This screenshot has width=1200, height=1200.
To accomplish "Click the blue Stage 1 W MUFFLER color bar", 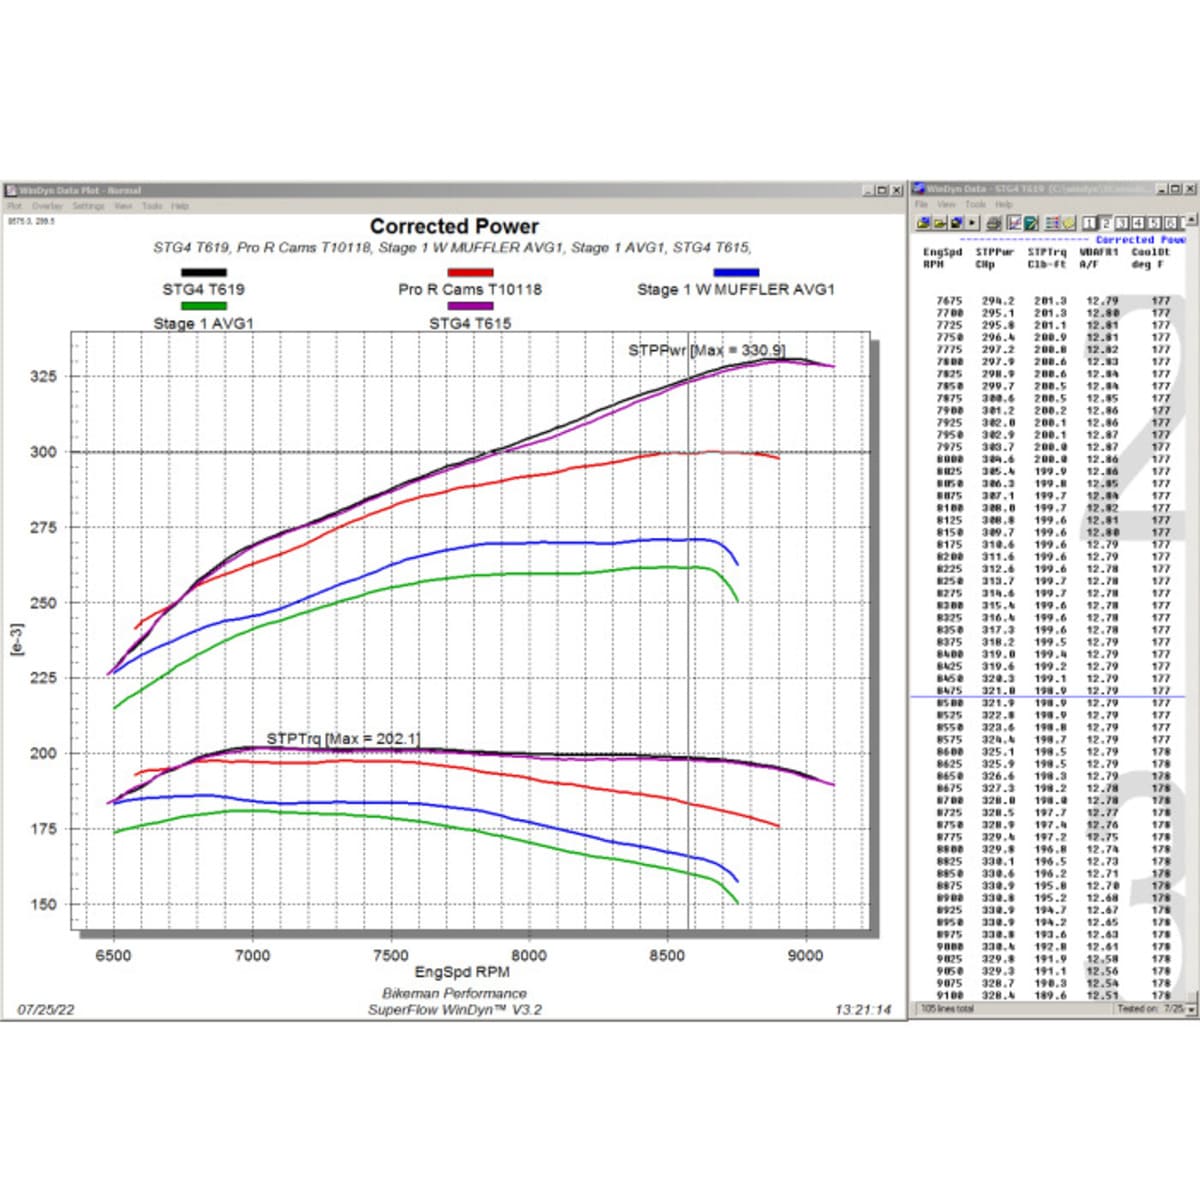I will pos(736,271).
